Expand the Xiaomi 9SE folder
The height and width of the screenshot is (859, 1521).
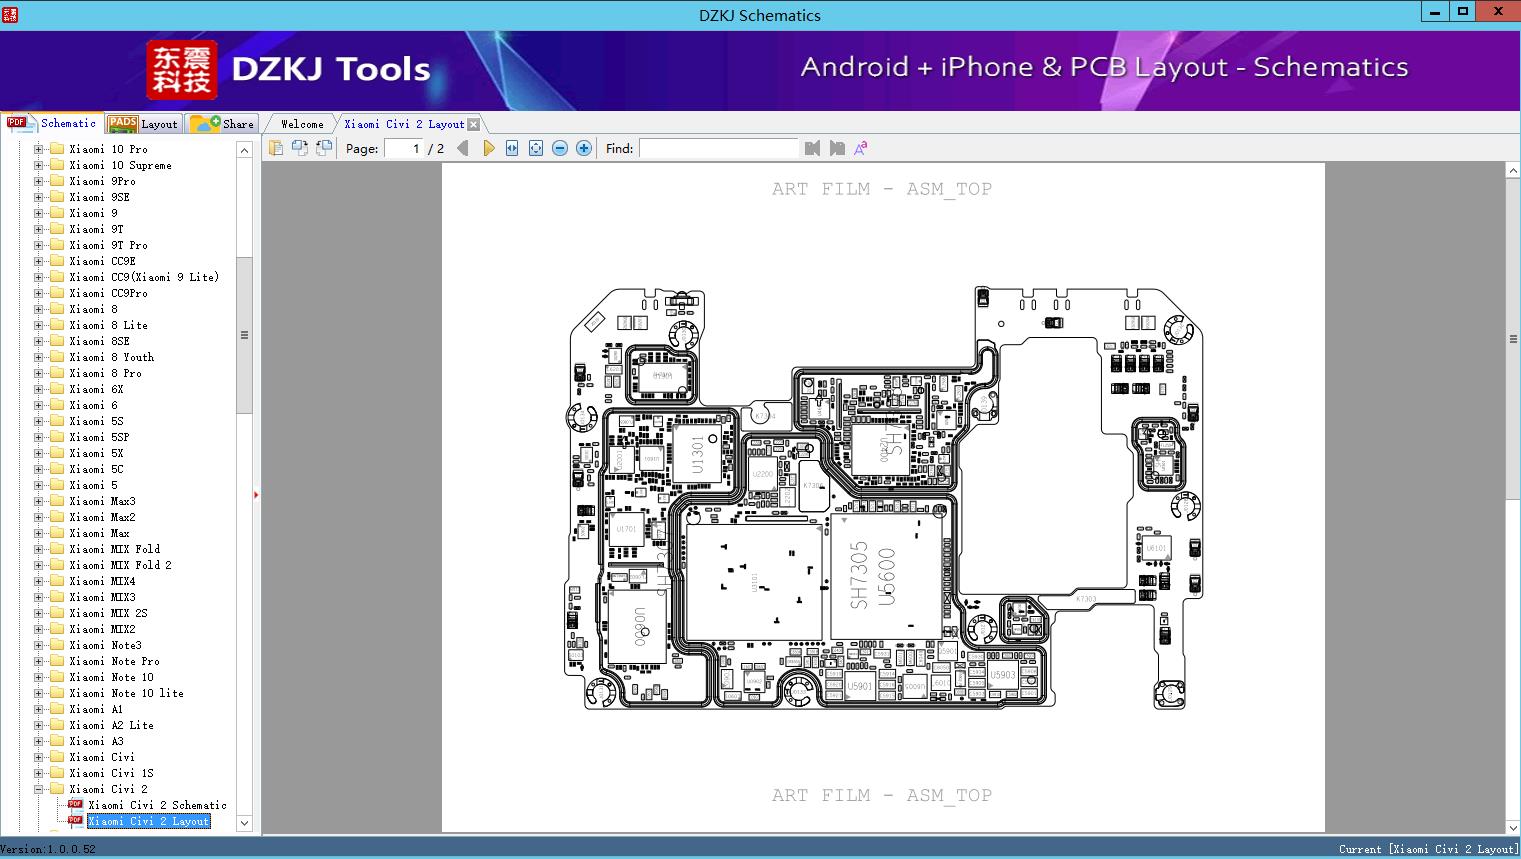tap(38, 197)
